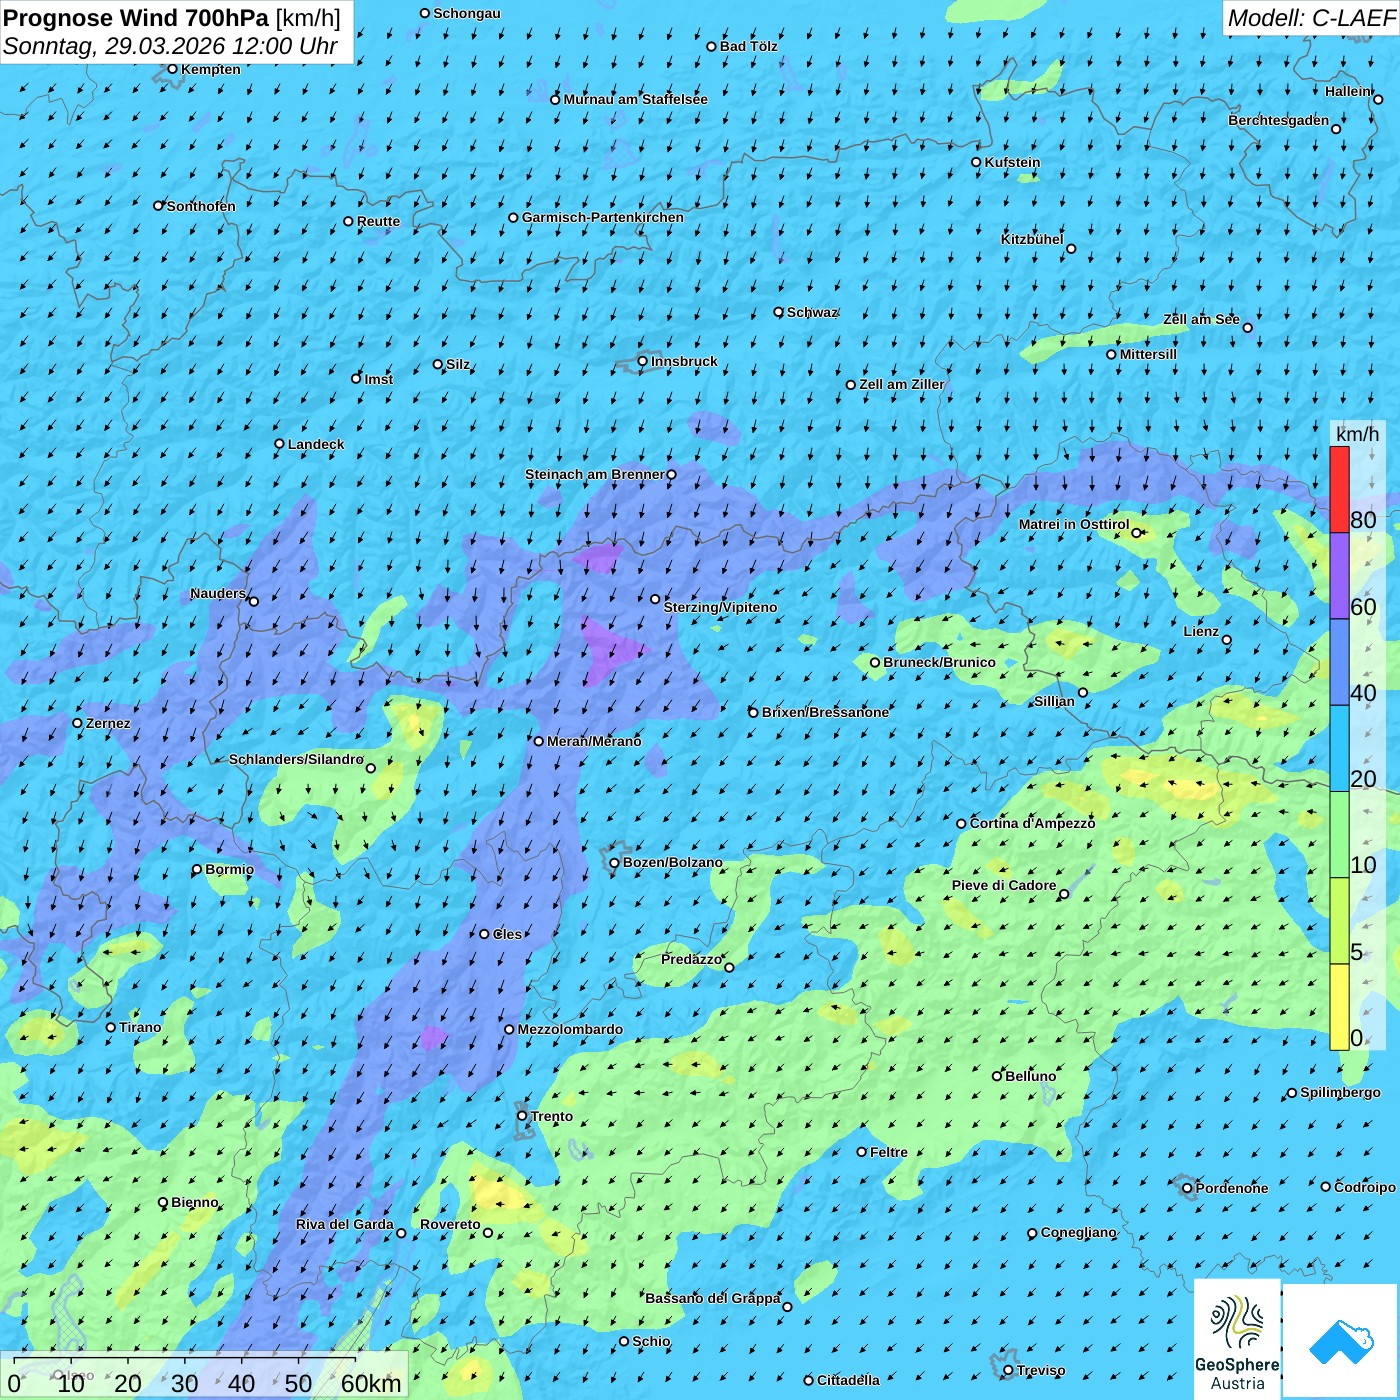This screenshot has width=1400, height=1400.
Task: Click the Matrei in Osttirol label
Action: tap(1074, 524)
